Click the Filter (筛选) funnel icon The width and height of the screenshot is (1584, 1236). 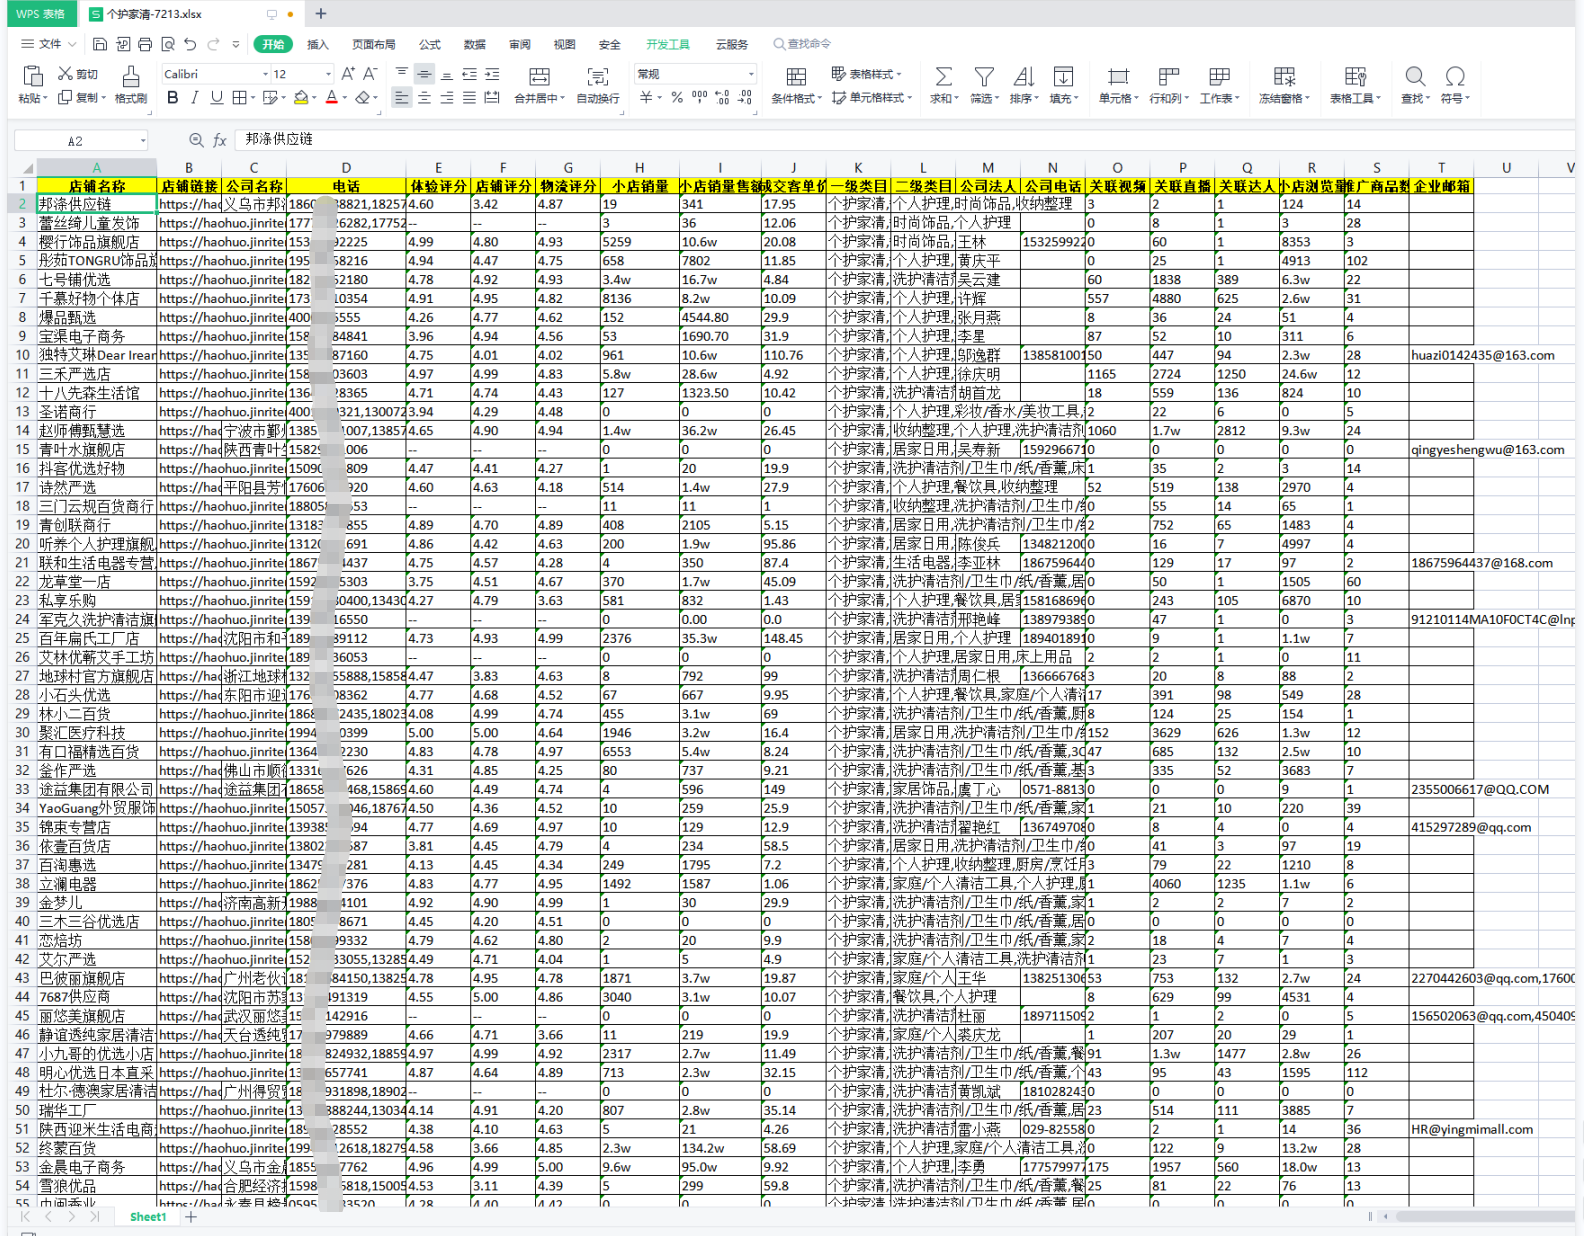point(984,77)
